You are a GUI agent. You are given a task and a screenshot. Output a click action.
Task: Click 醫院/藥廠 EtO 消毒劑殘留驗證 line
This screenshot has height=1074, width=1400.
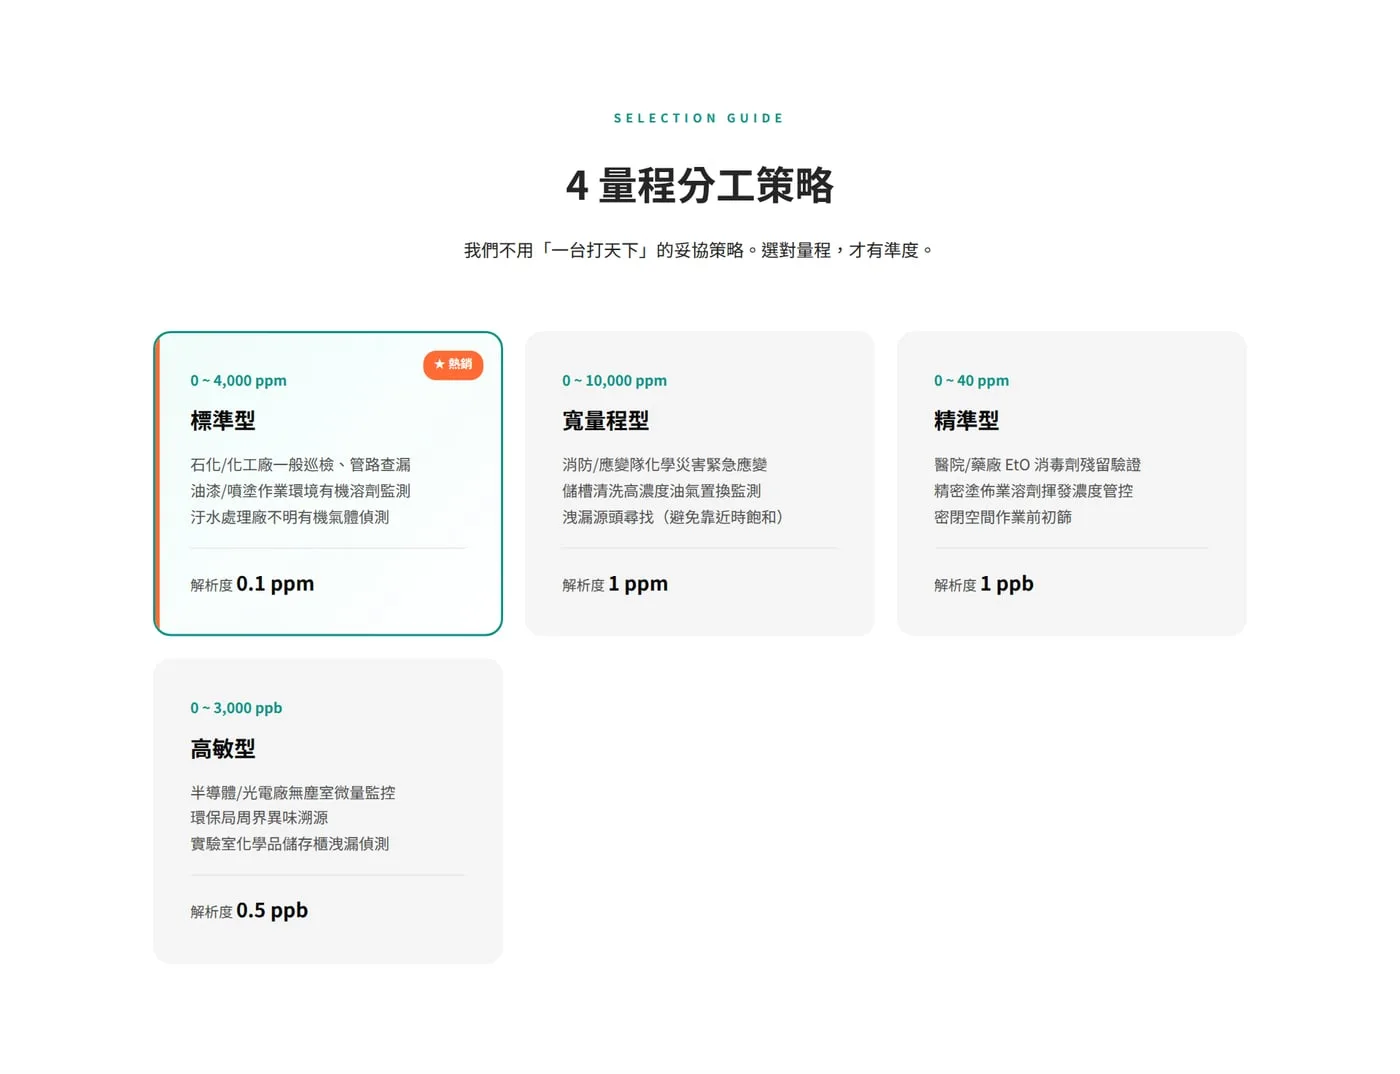coord(1038,465)
